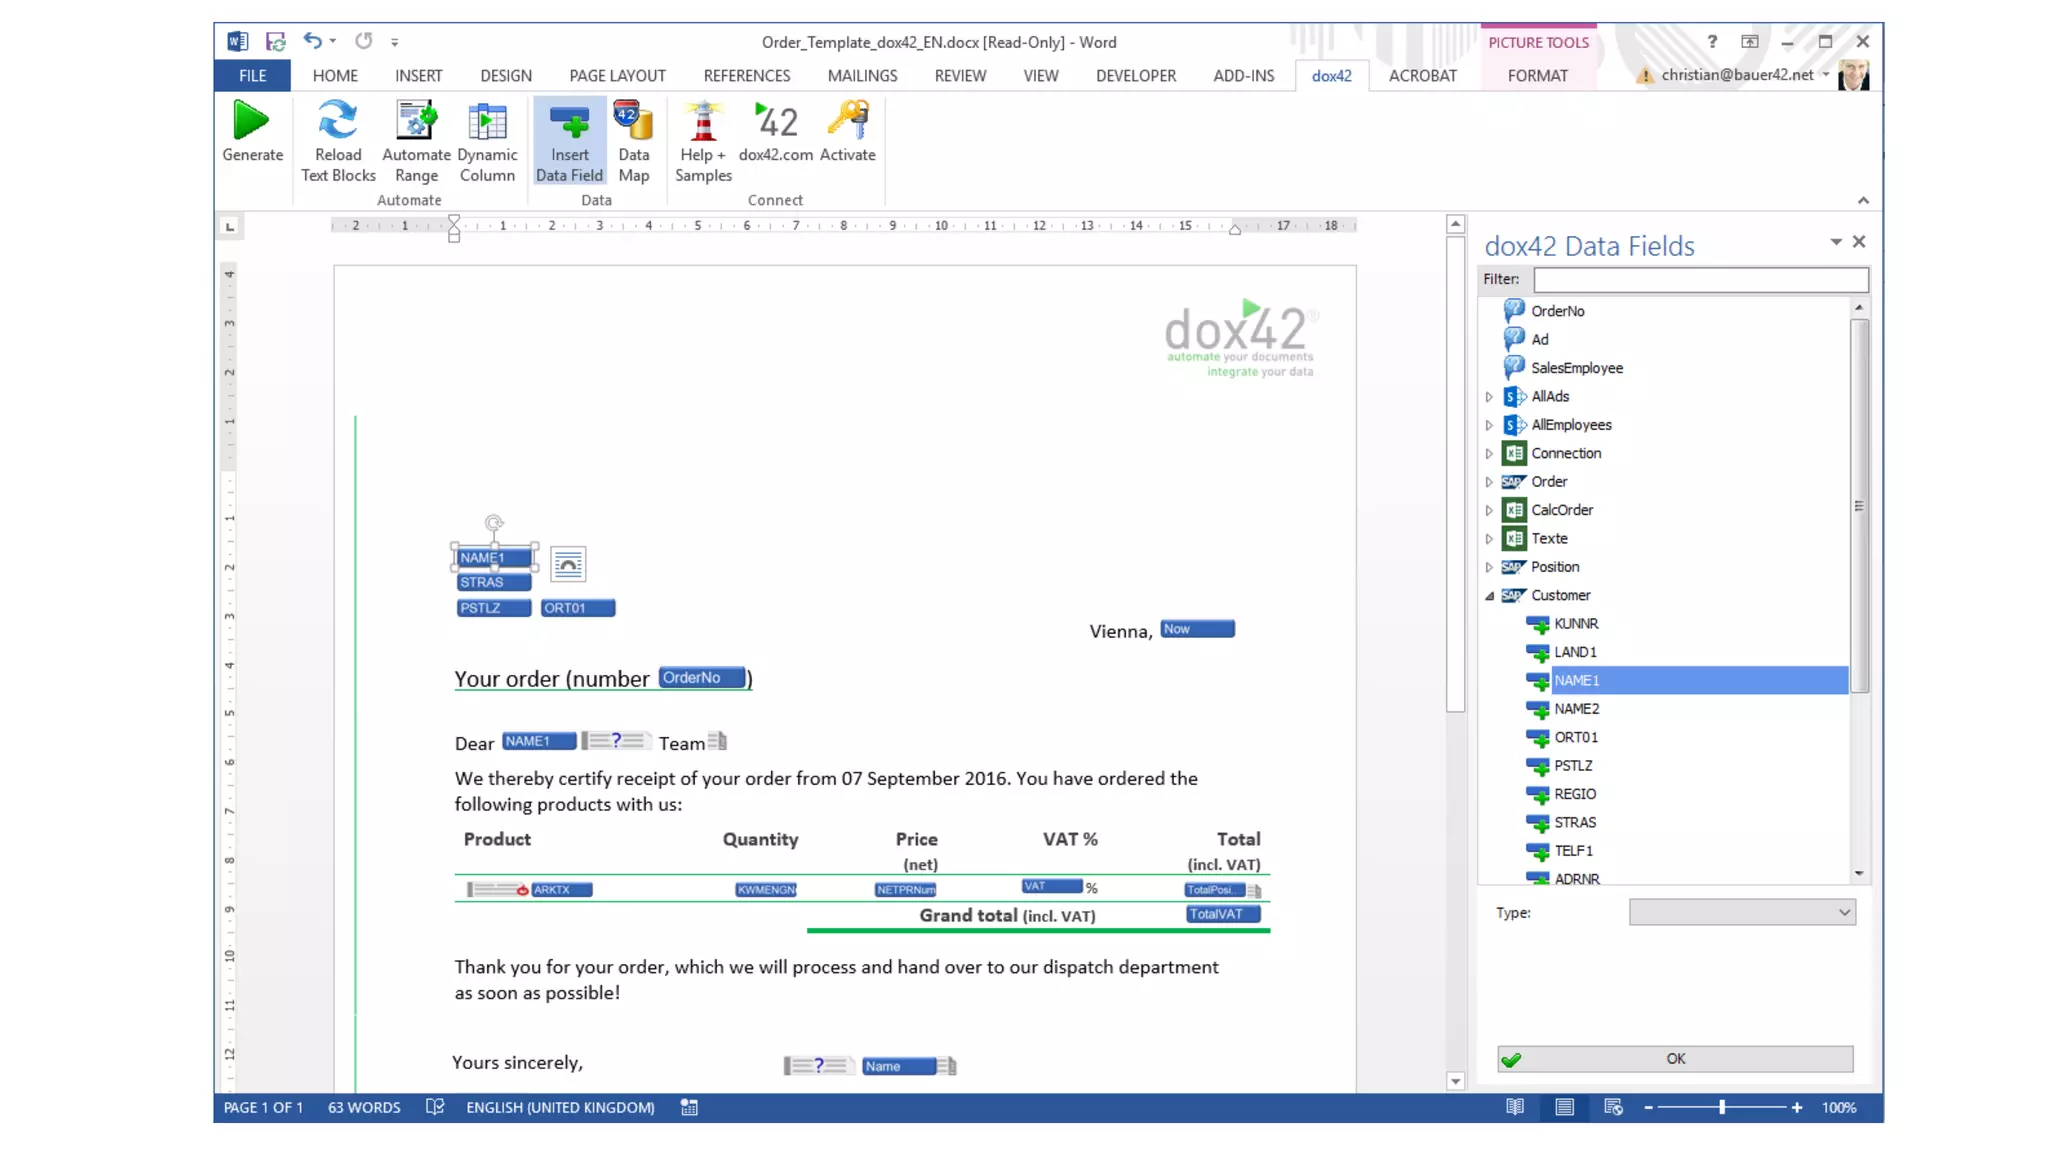The image size is (2048, 1152).
Task: Click the dox42.com ribbon icon
Action: (x=775, y=121)
